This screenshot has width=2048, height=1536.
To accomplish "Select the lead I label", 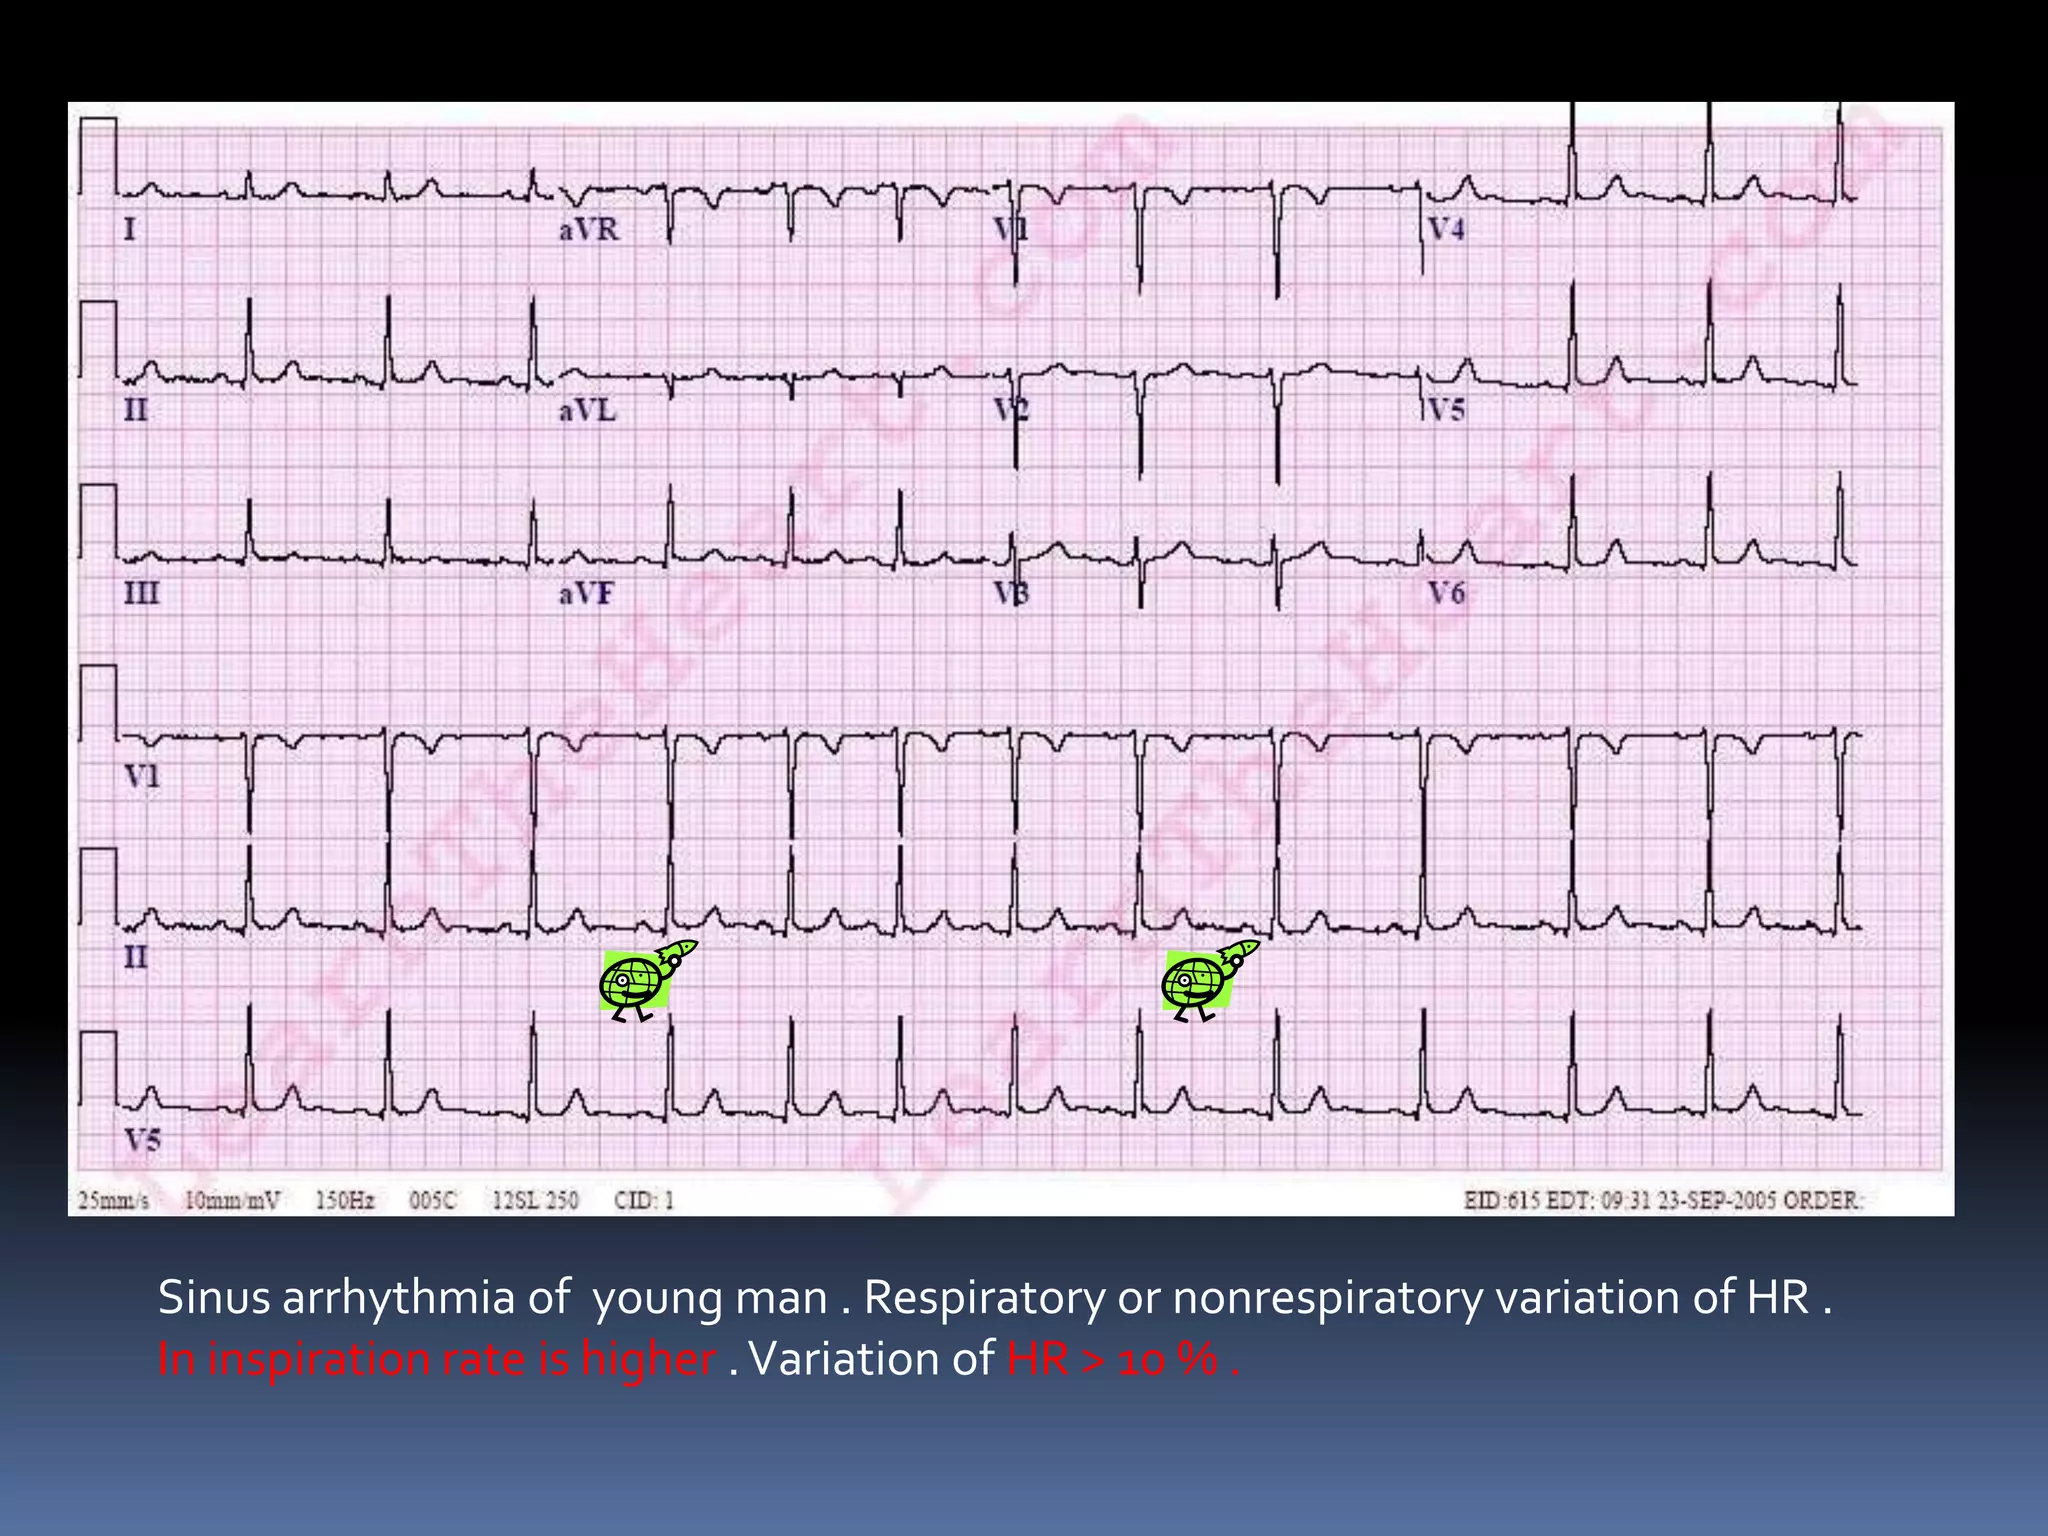I will (x=130, y=230).
